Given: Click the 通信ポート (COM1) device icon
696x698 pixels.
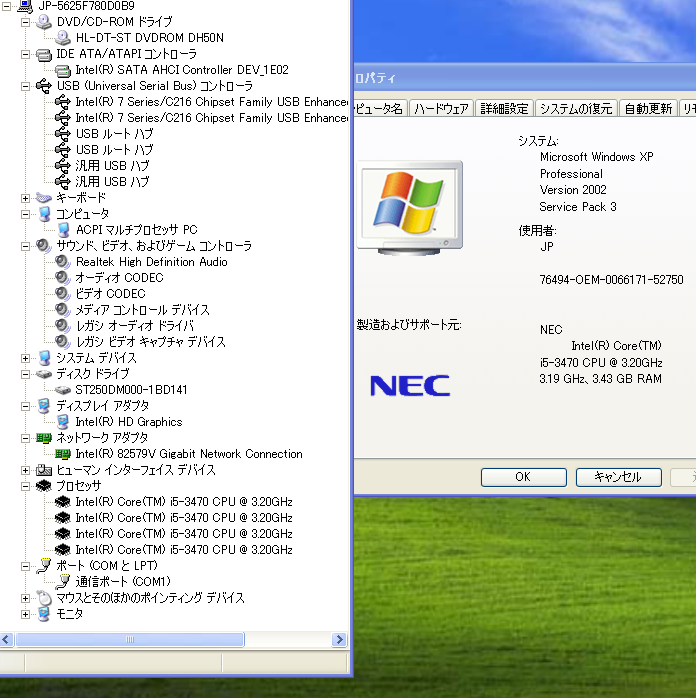Looking at the screenshot, I should pyautogui.click(x=63, y=581).
